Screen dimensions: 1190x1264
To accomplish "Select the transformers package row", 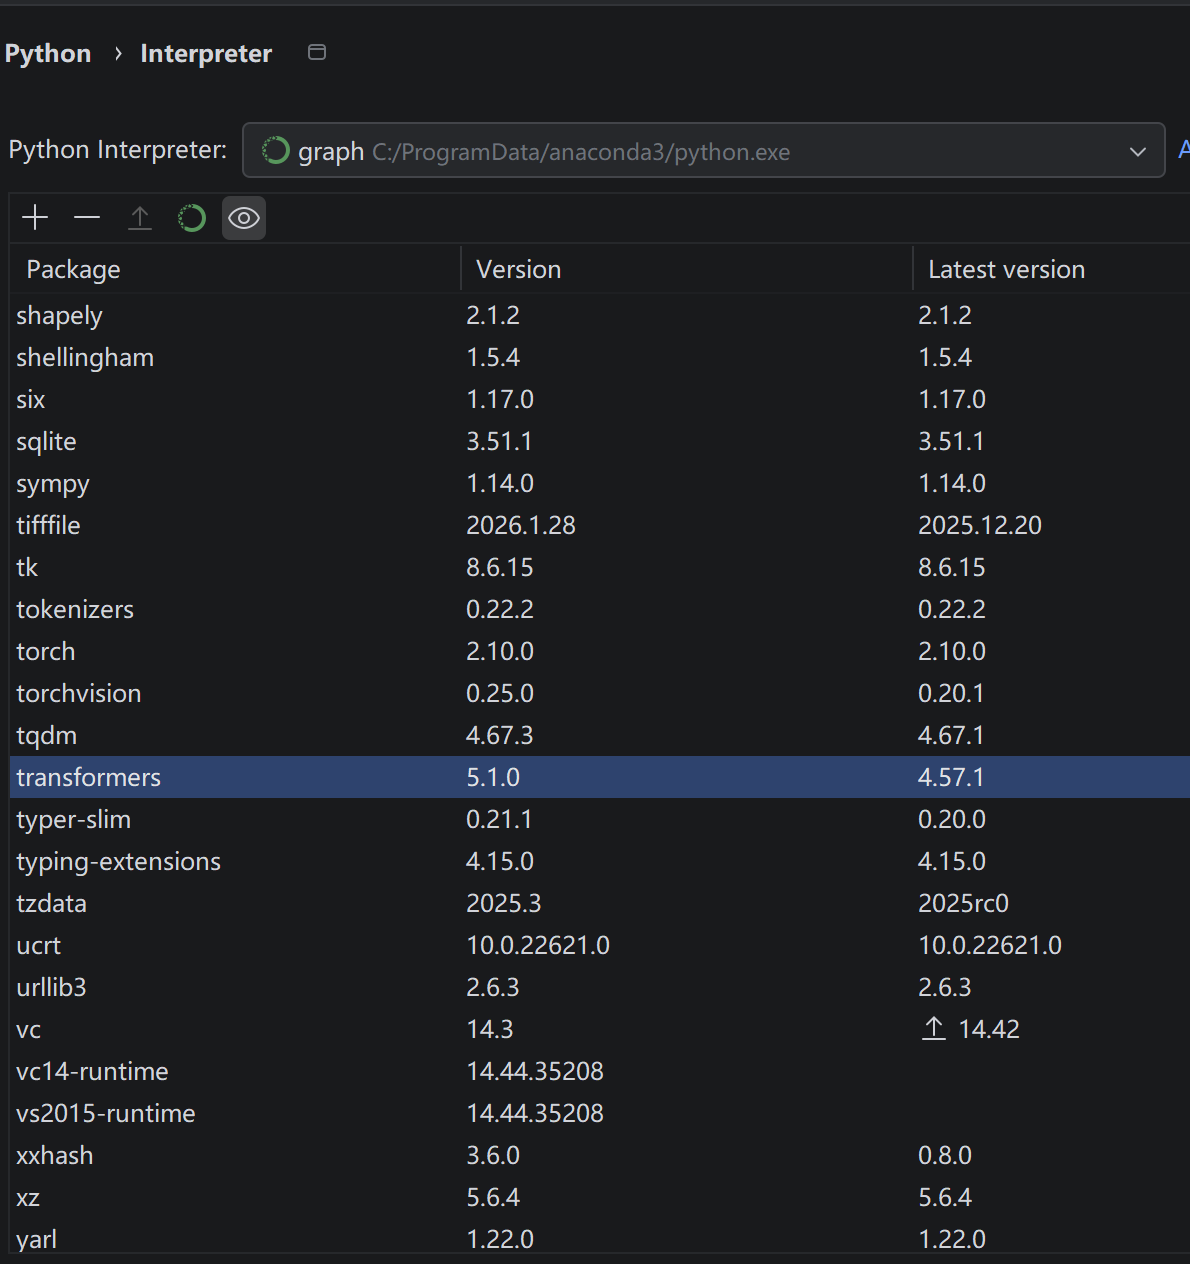I will (x=599, y=777).
